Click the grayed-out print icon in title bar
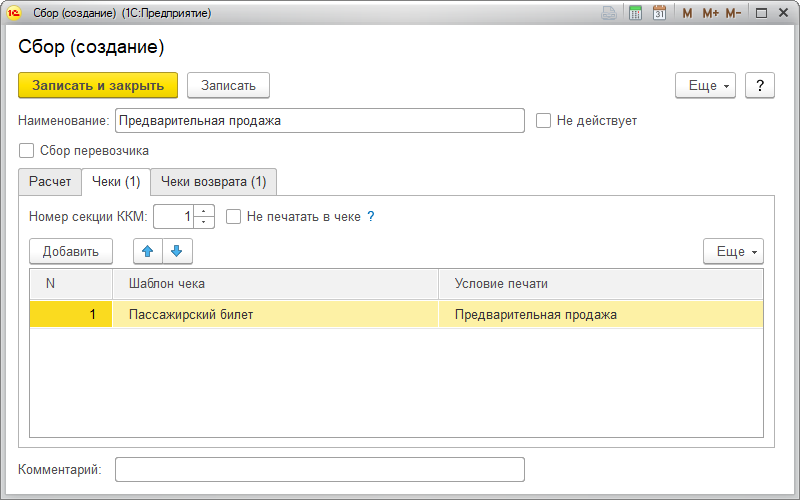The image size is (800, 500). click(608, 13)
